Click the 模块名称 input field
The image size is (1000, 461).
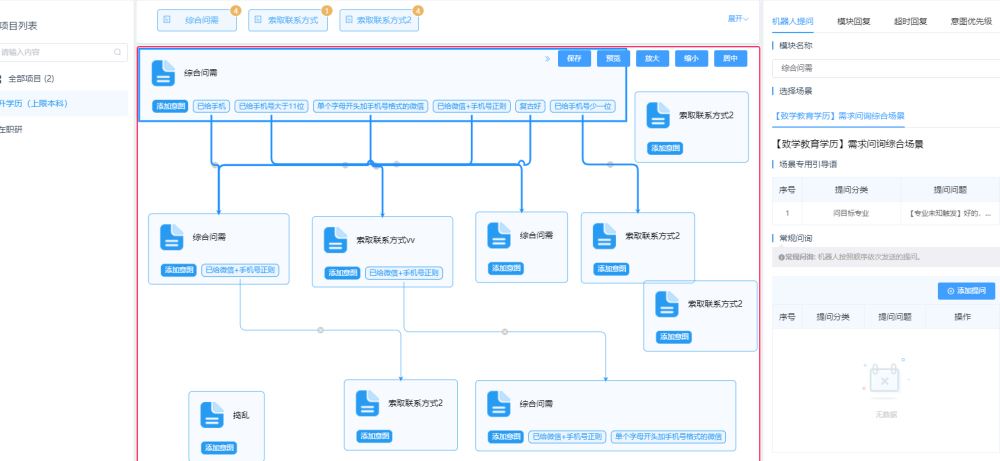885,68
